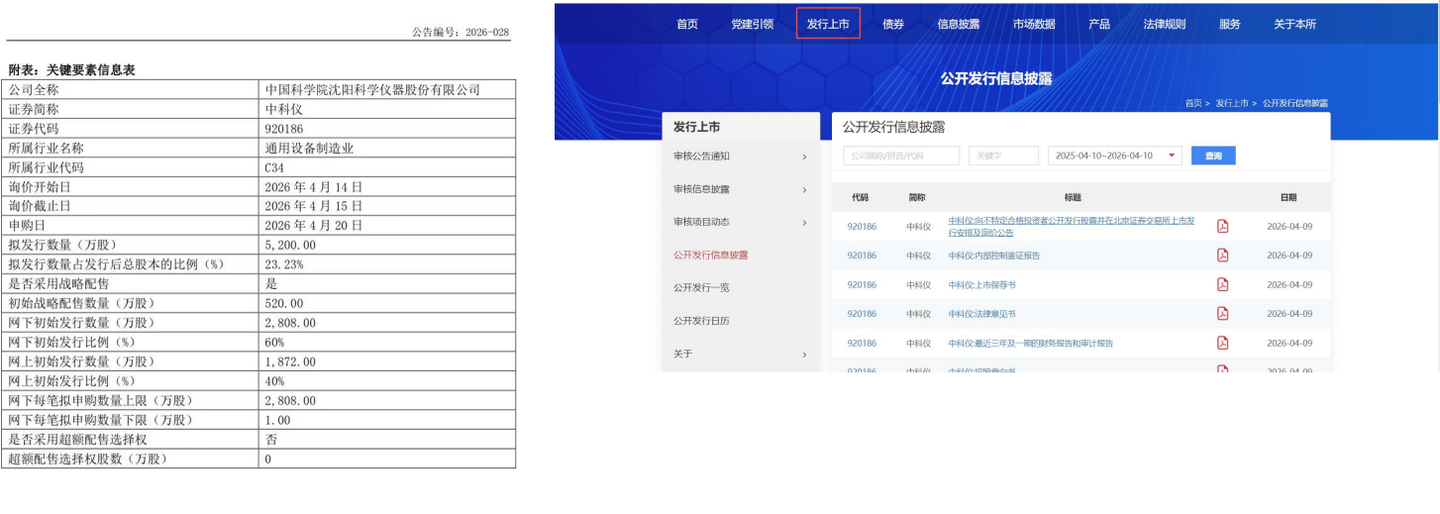The image size is (1440, 514).
Task: Open PDF icon for 内部控制鉴证报告 row
Action: click(1222, 255)
